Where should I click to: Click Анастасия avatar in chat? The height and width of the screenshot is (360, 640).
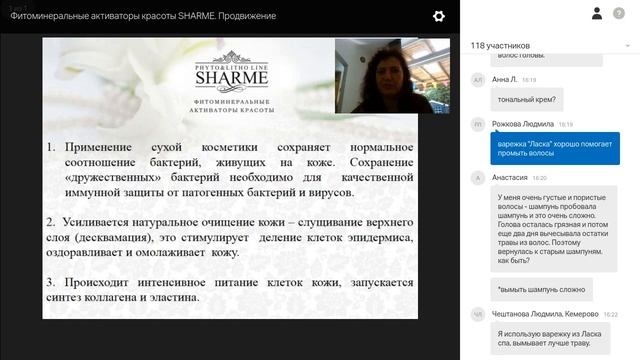point(478,178)
